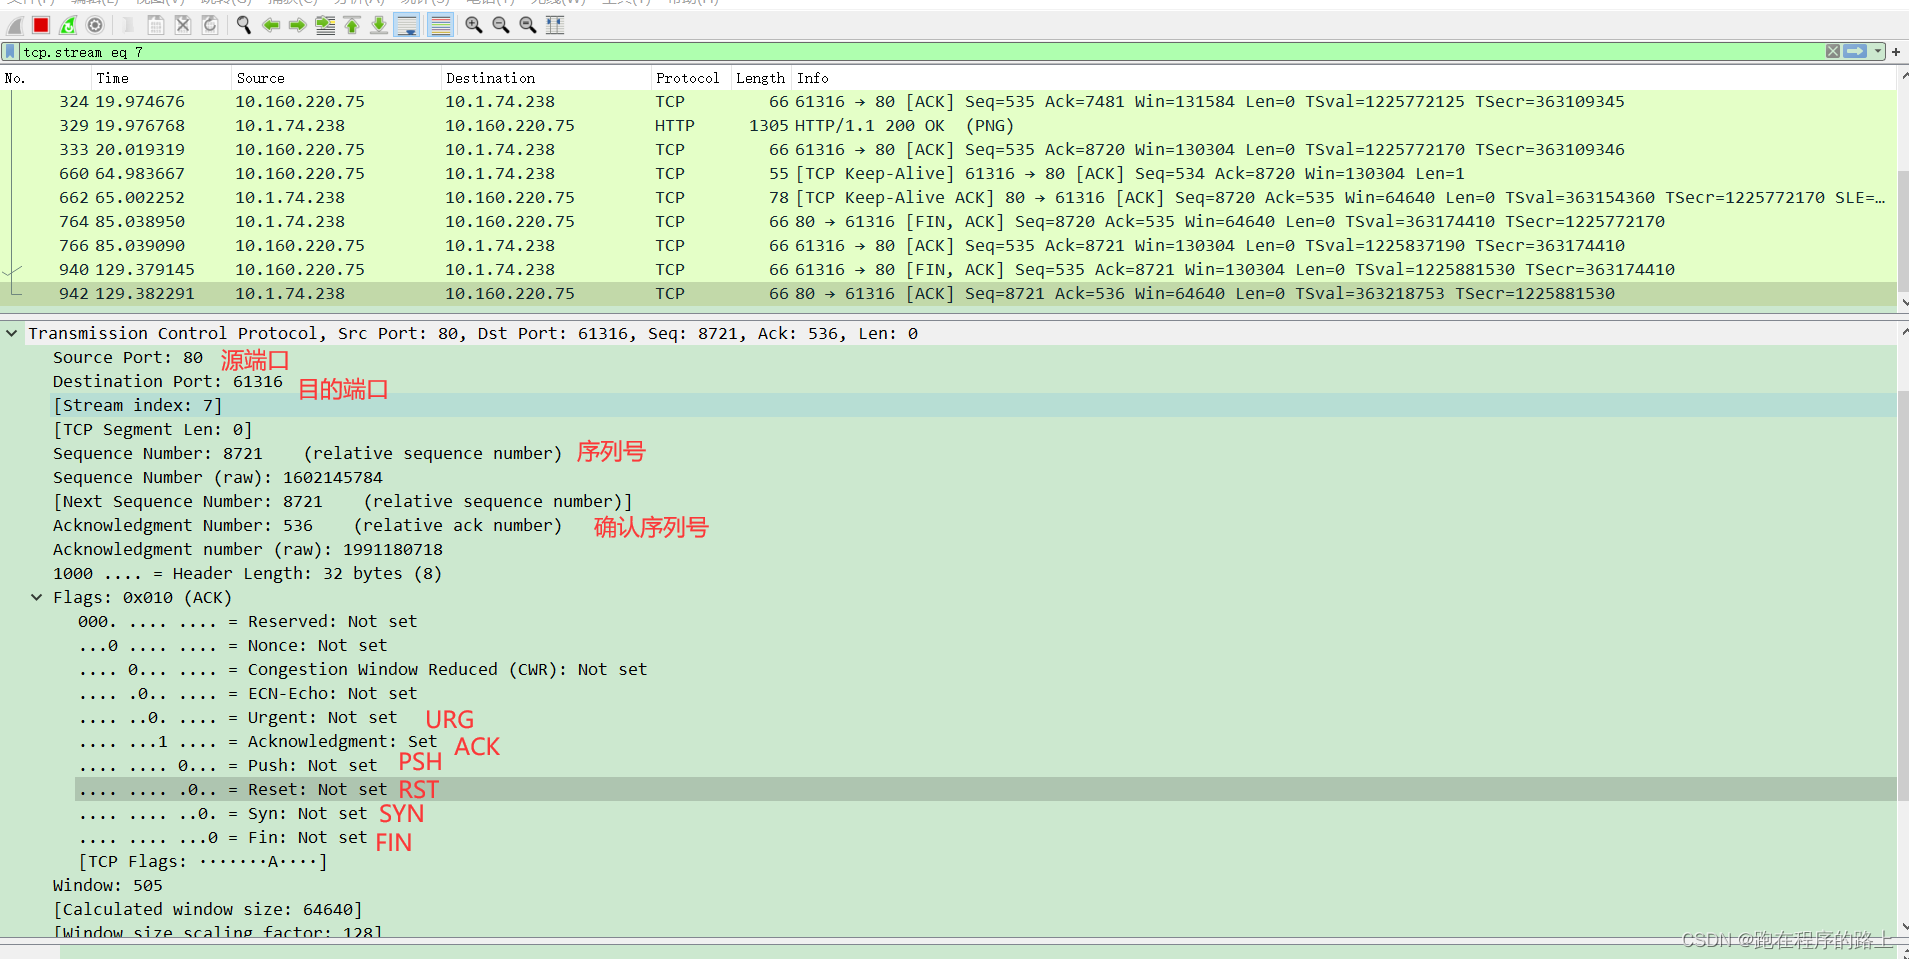Sort by the Source column header
Image resolution: width=1909 pixels, height=959 pixels.
(x=335, y=78)
